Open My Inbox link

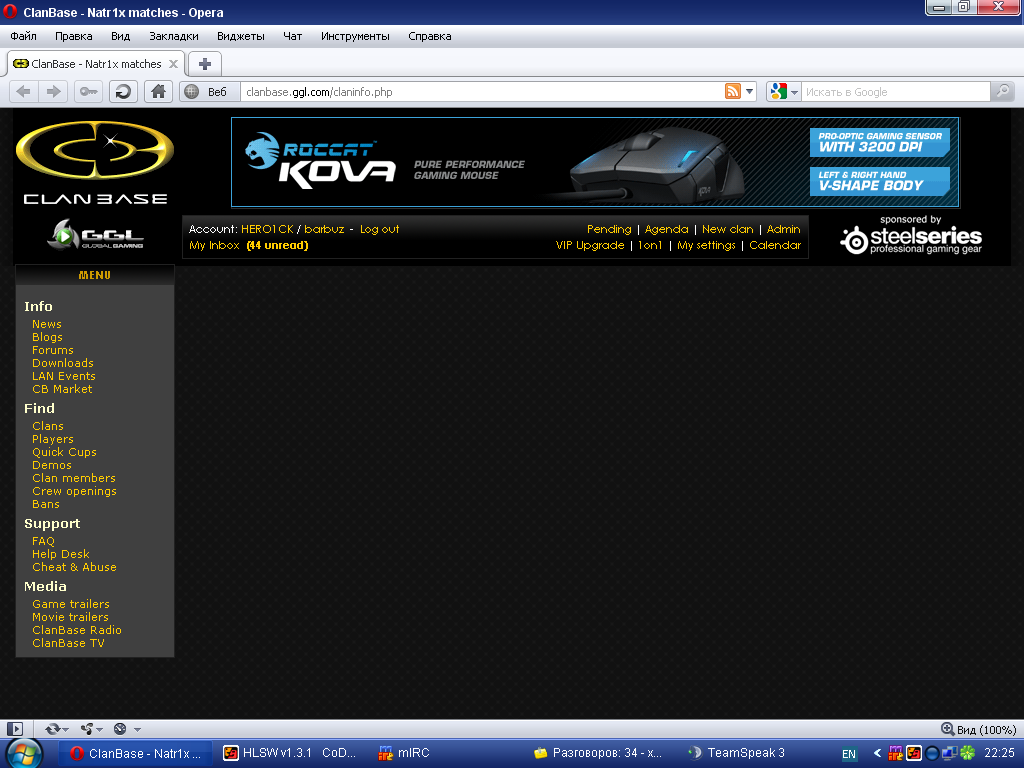pos(214,246)
